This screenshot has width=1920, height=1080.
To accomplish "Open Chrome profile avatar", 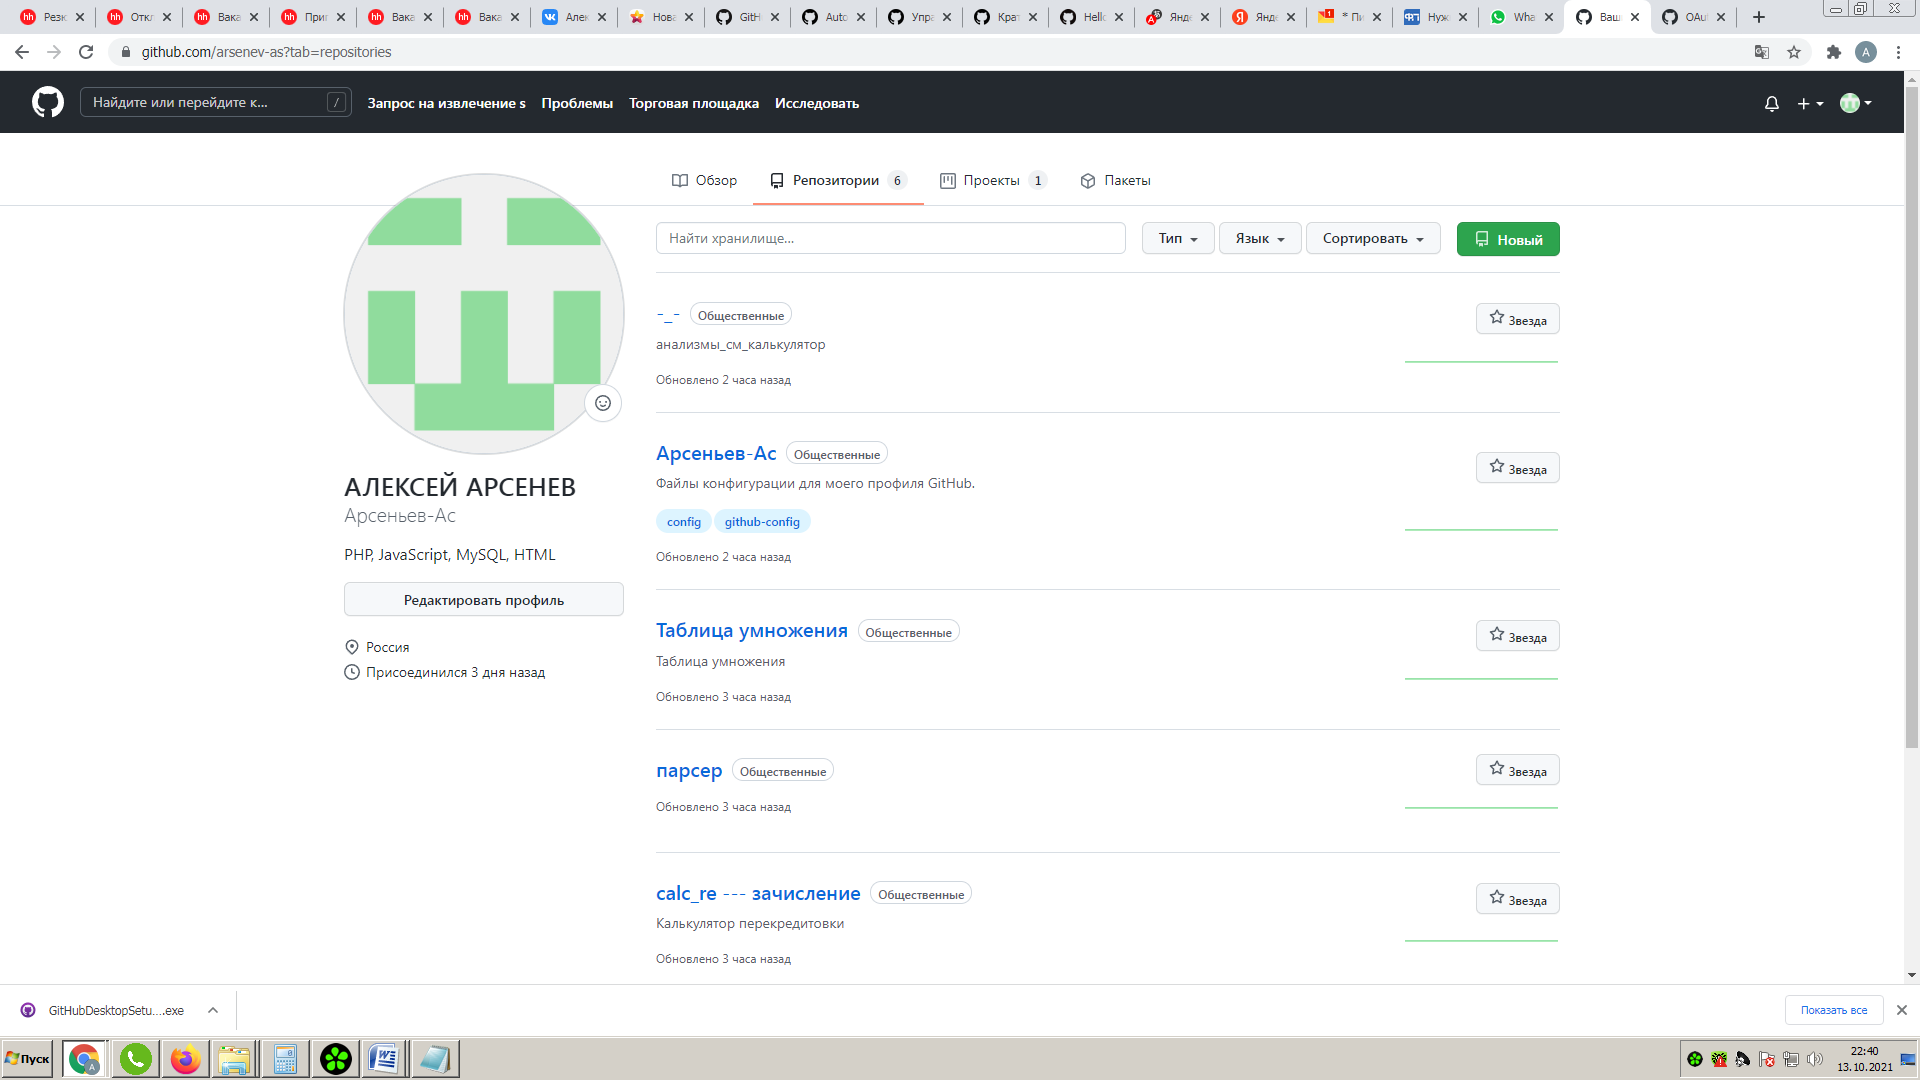I will (x=1866, y=52).
